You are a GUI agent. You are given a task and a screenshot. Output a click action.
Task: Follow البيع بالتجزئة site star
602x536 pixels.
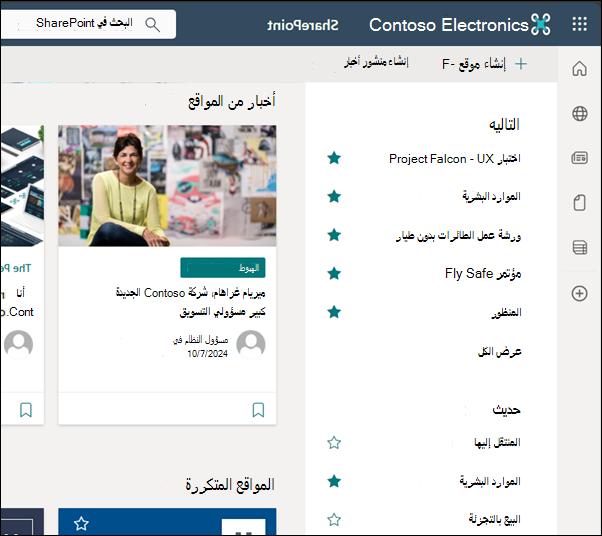coord(334,519)
